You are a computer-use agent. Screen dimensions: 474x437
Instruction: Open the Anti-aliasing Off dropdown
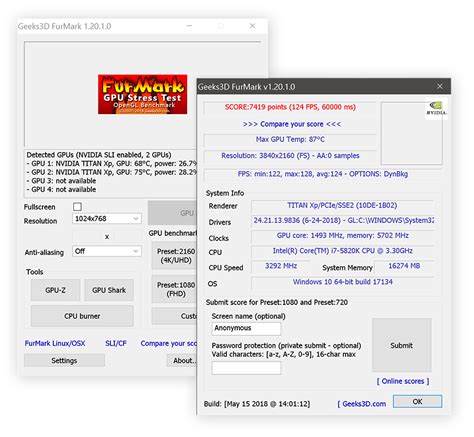coord(107,251)
